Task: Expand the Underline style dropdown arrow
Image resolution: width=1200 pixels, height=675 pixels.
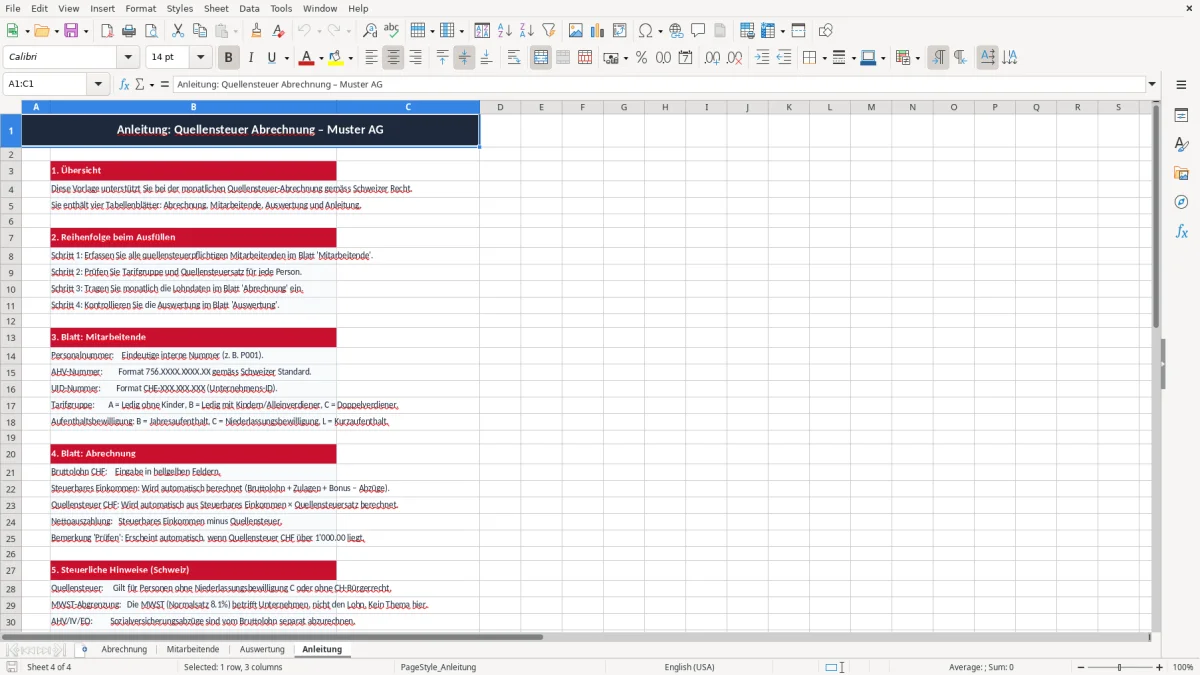Action: tap(287, 58)
